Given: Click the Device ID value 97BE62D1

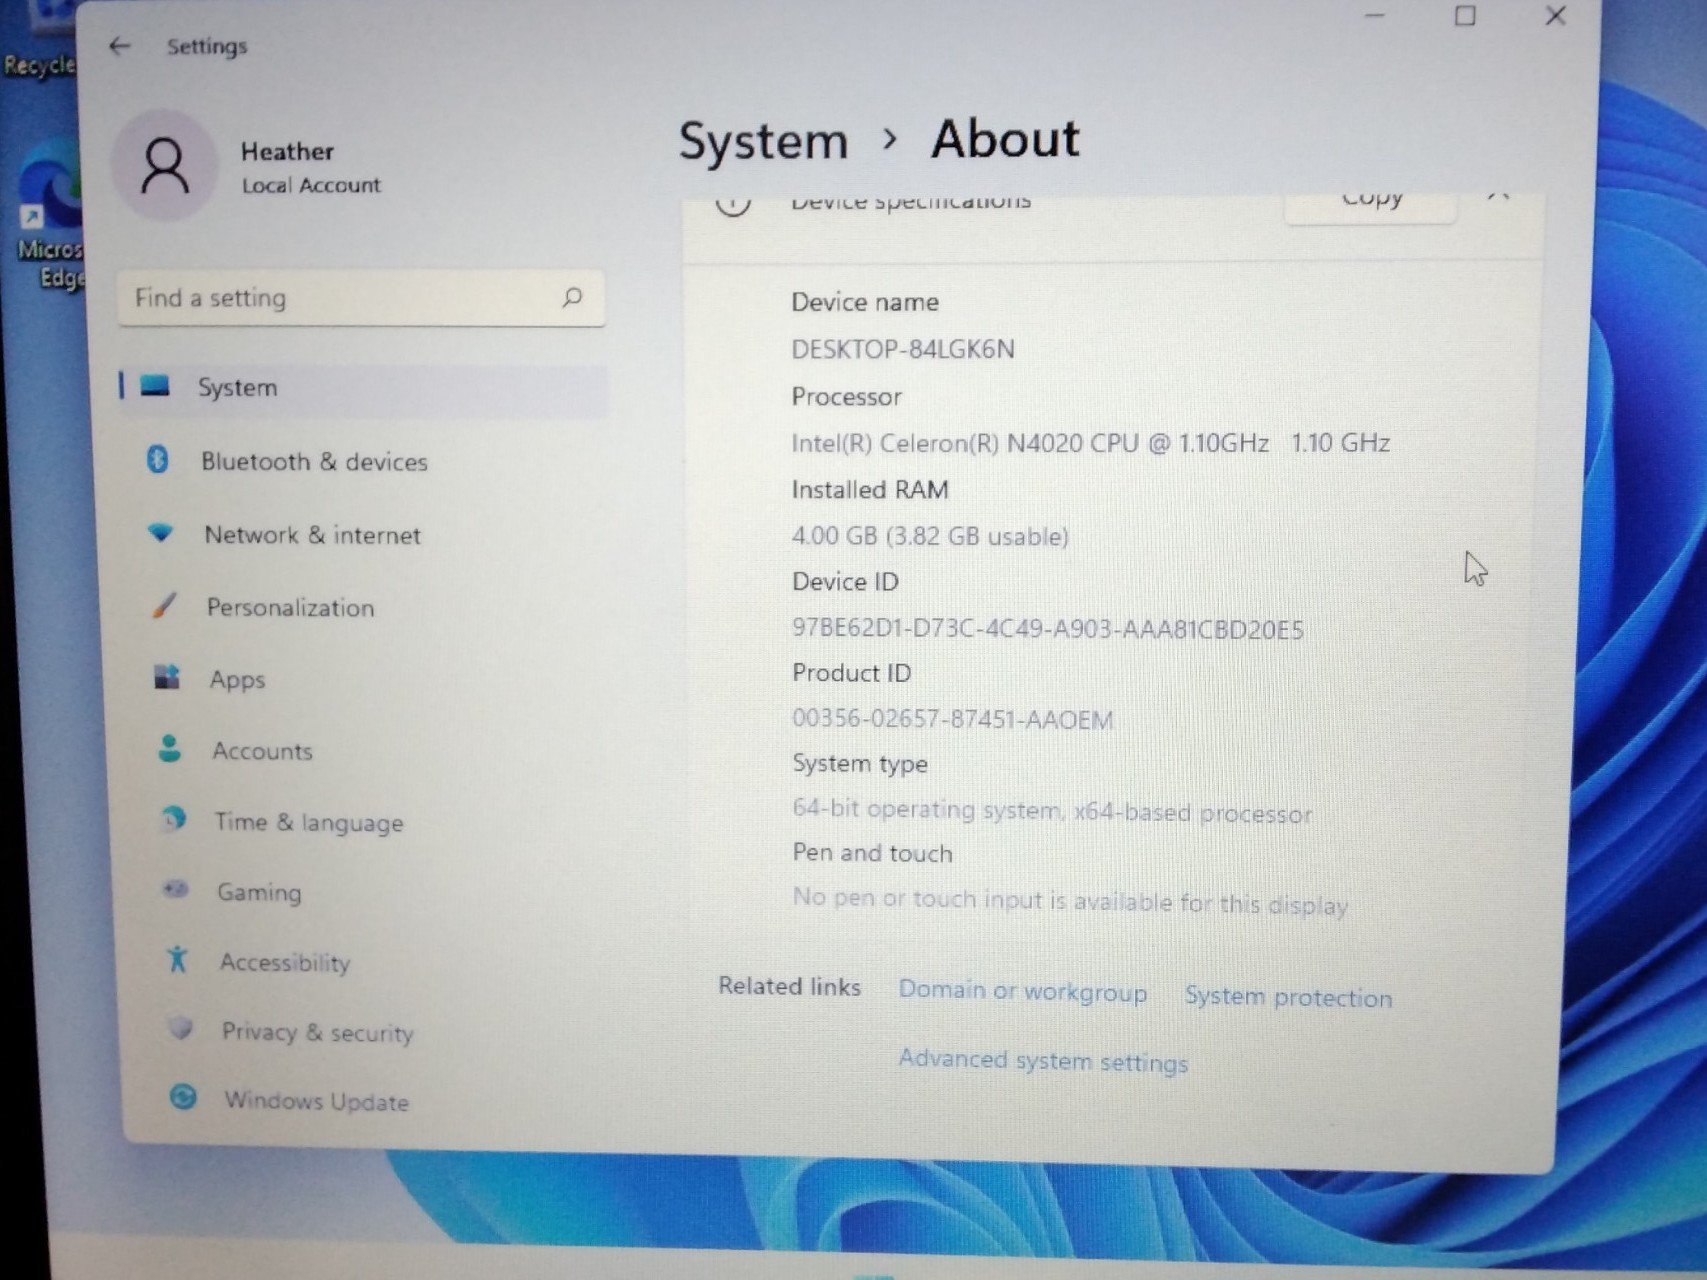Looking at the screenshot, I should point(1047,629).
